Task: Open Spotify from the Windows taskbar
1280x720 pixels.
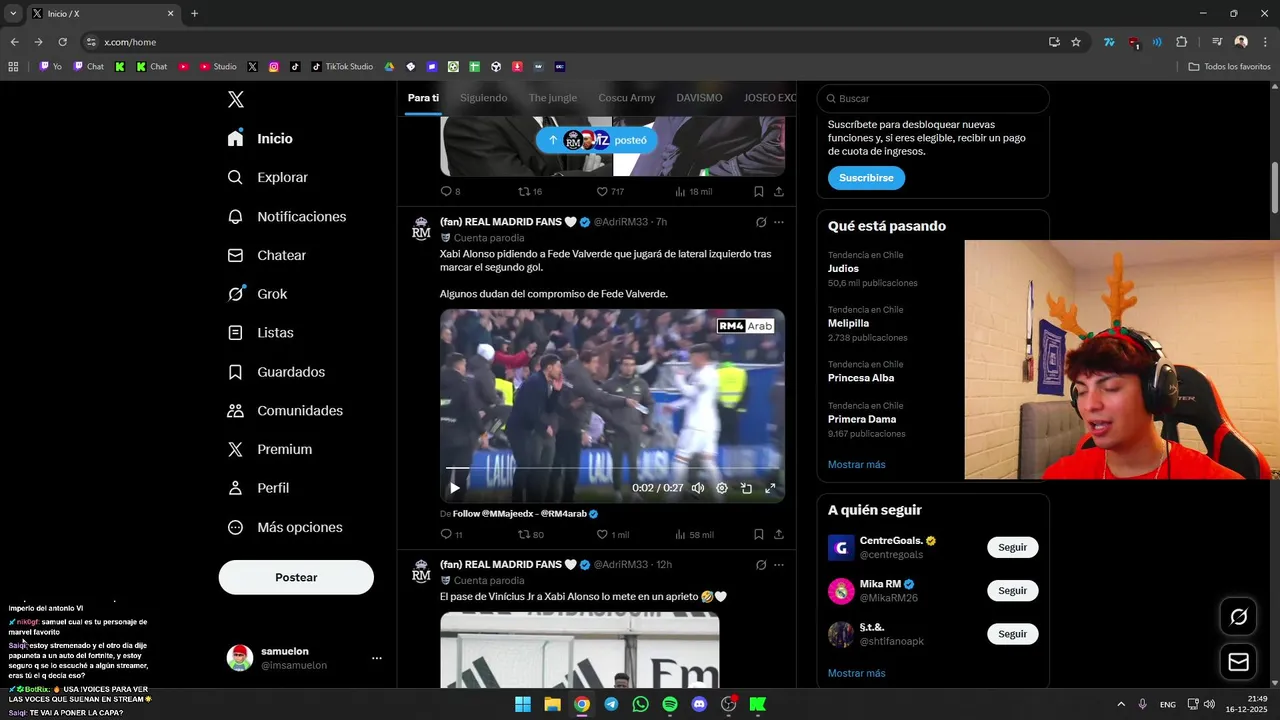Action: click(670, 704)
